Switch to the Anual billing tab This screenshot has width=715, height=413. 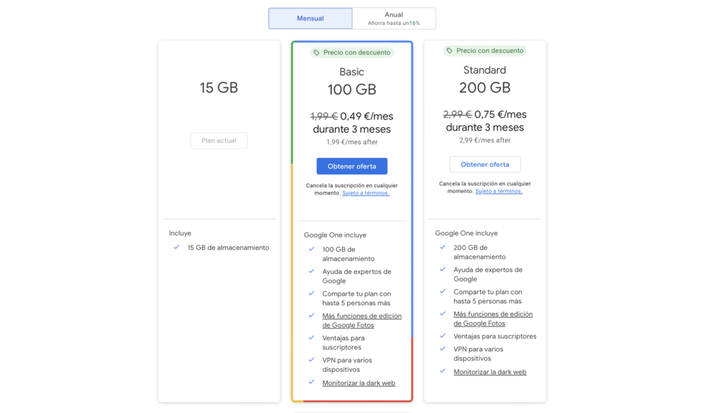[394, 18]
